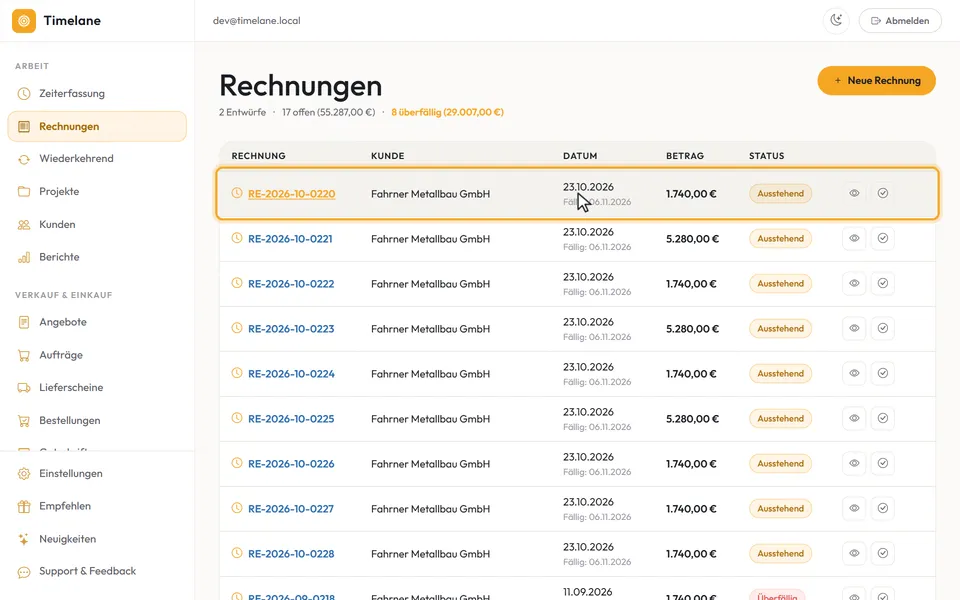Click the '8 überfällig (29.007,00 €)' summary
The width and height of the screenshot is (960, 600).
click(x=448, y=113)
